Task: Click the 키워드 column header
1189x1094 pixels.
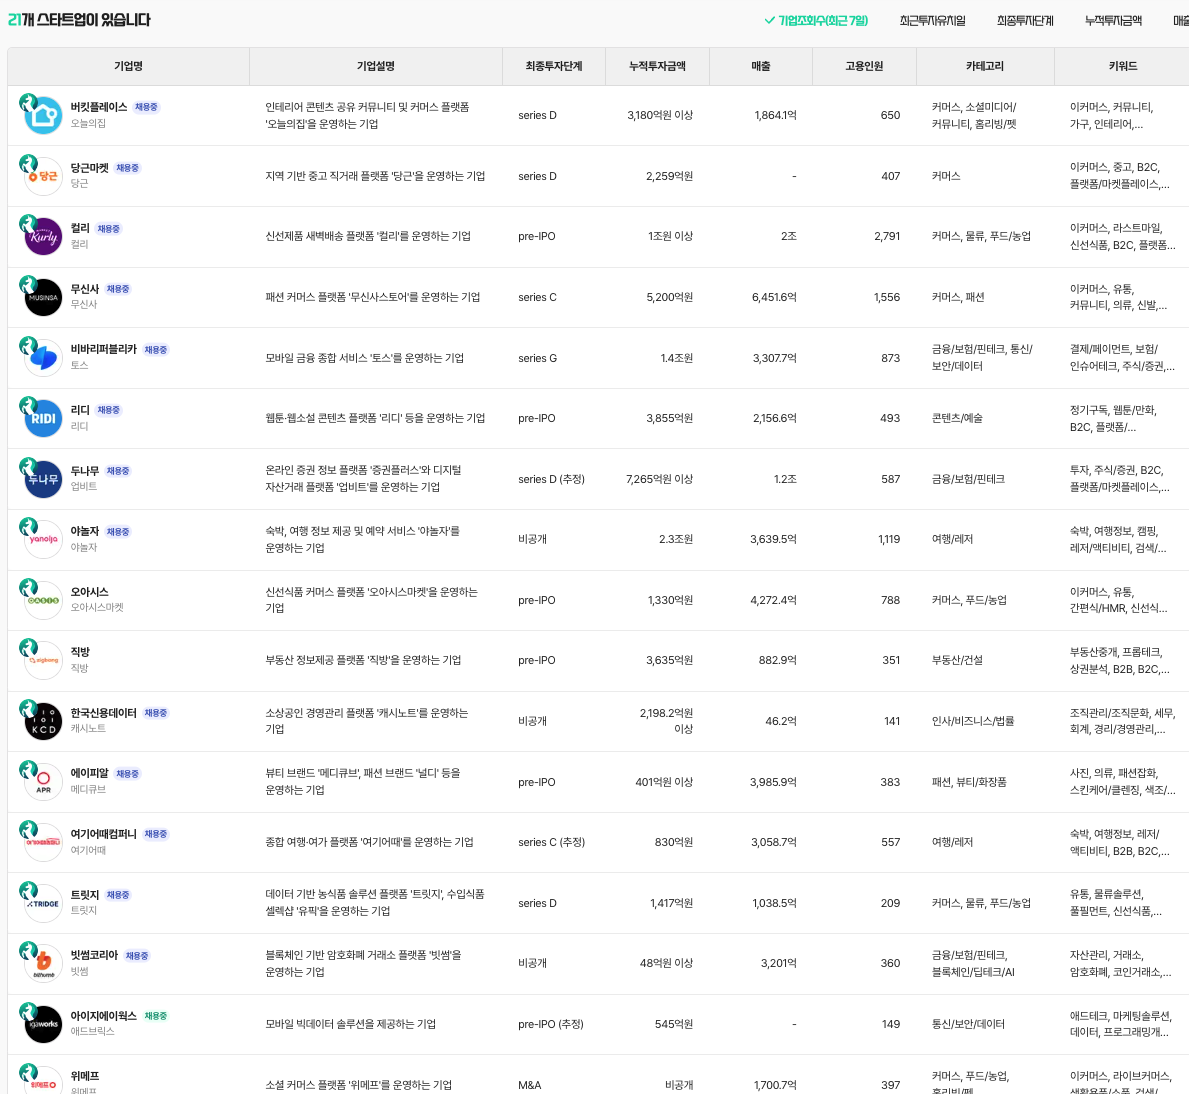Action: (x=1122, y=66)
